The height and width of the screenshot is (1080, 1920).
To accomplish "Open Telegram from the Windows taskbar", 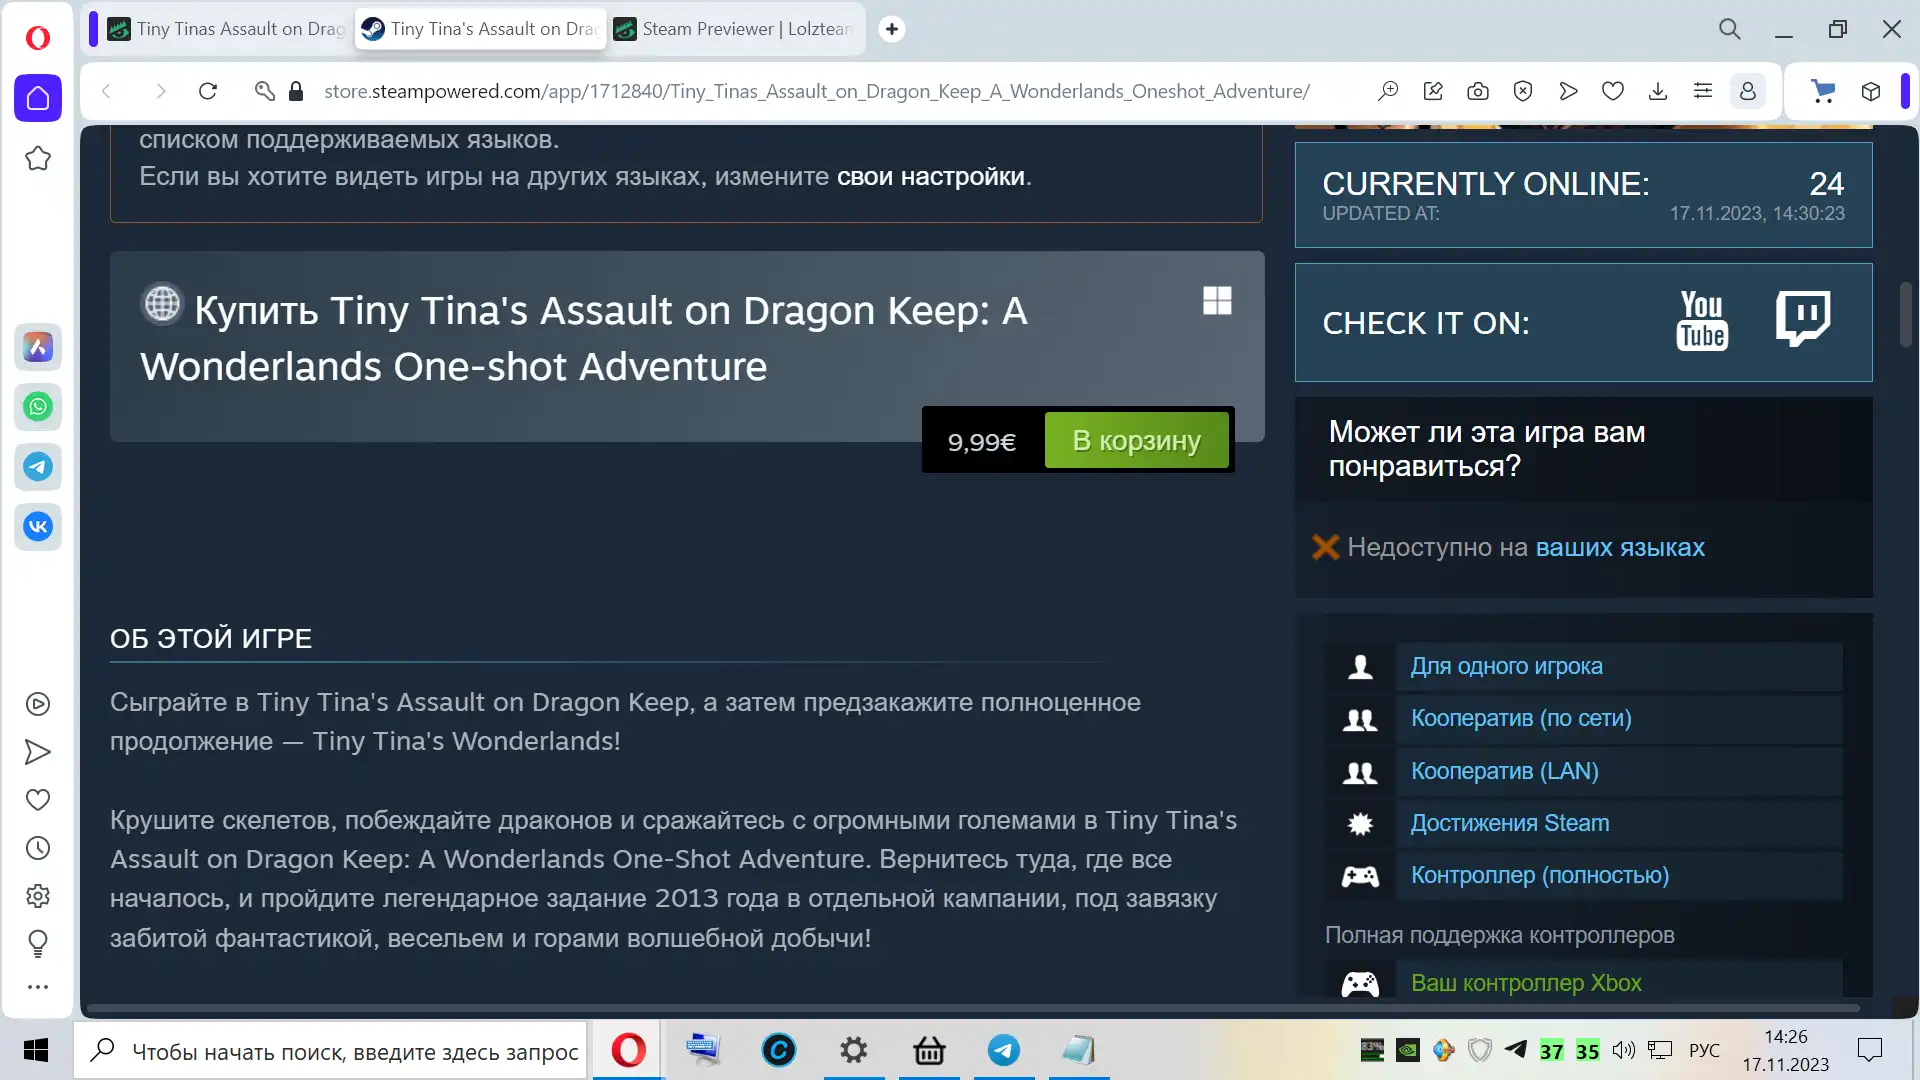I will [x=1004, y=1050].
